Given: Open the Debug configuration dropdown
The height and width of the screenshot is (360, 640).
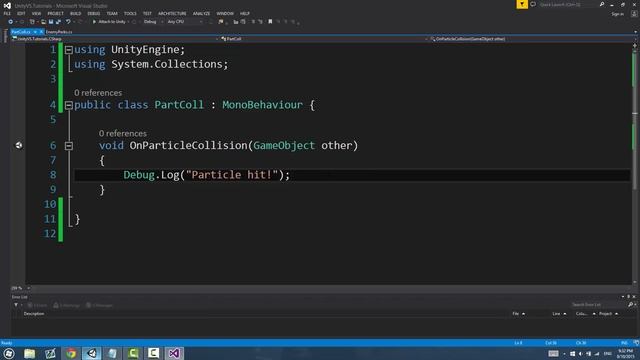Looking at the screenshot, I should [x=153, y=22].
